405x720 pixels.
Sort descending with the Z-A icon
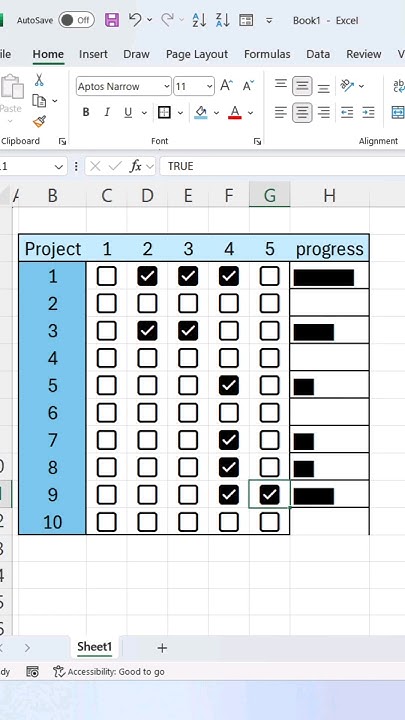pyautogui.click(x=223, y=20)
